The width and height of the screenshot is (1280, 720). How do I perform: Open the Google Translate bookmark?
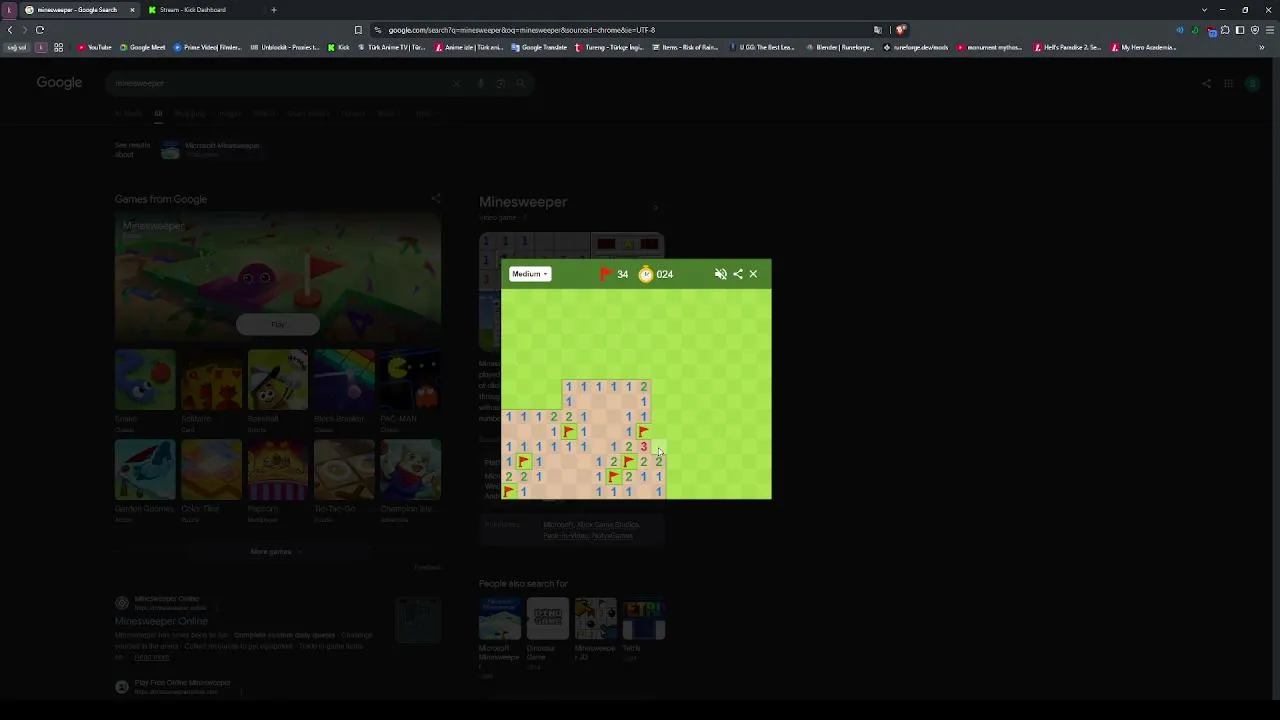(x=539, y=47)
